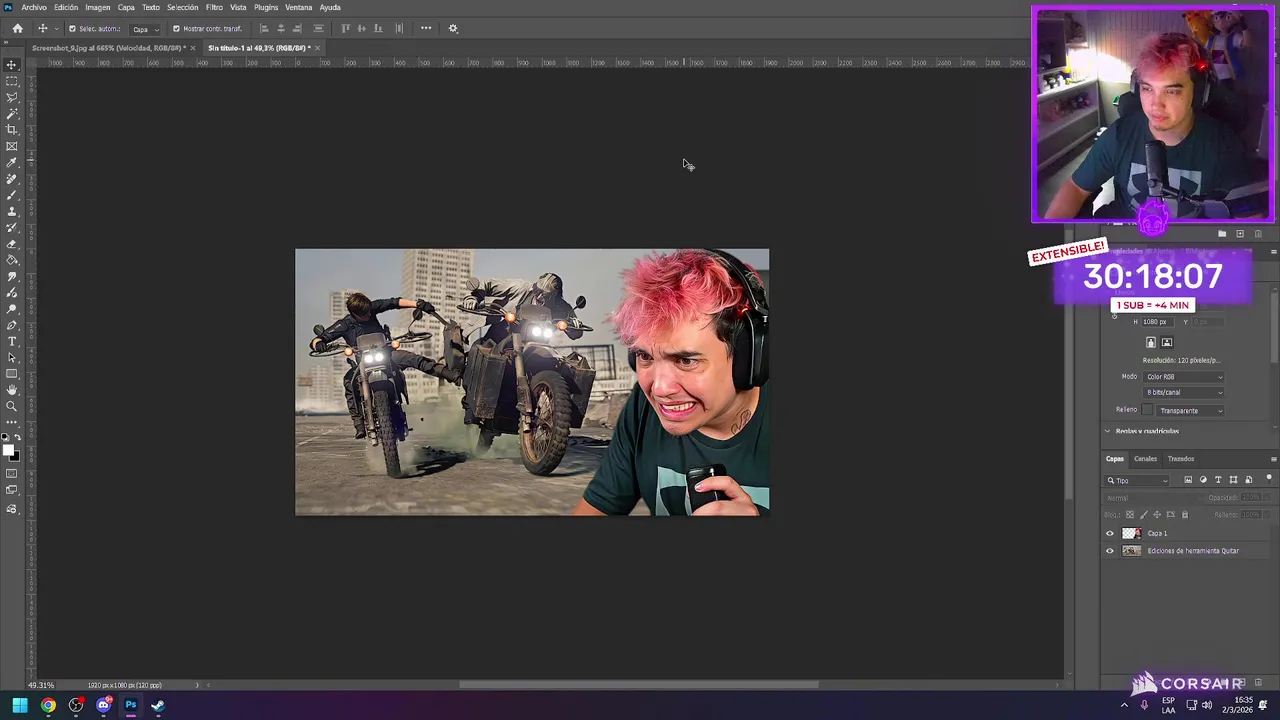
Task: Close the Sin título-1 document tab
Action: pos(317,48)
